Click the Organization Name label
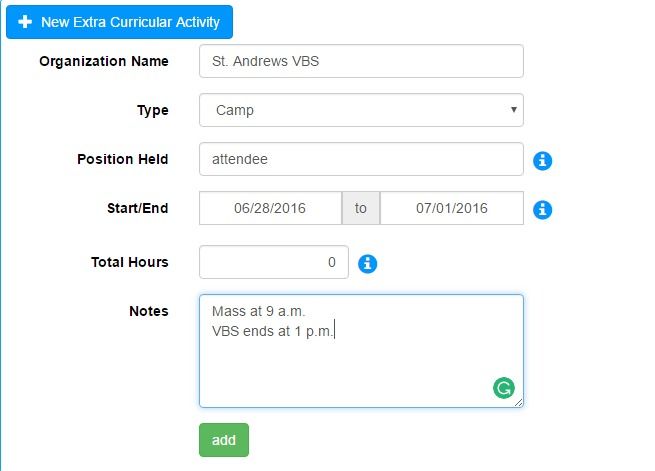 [104, 61]
